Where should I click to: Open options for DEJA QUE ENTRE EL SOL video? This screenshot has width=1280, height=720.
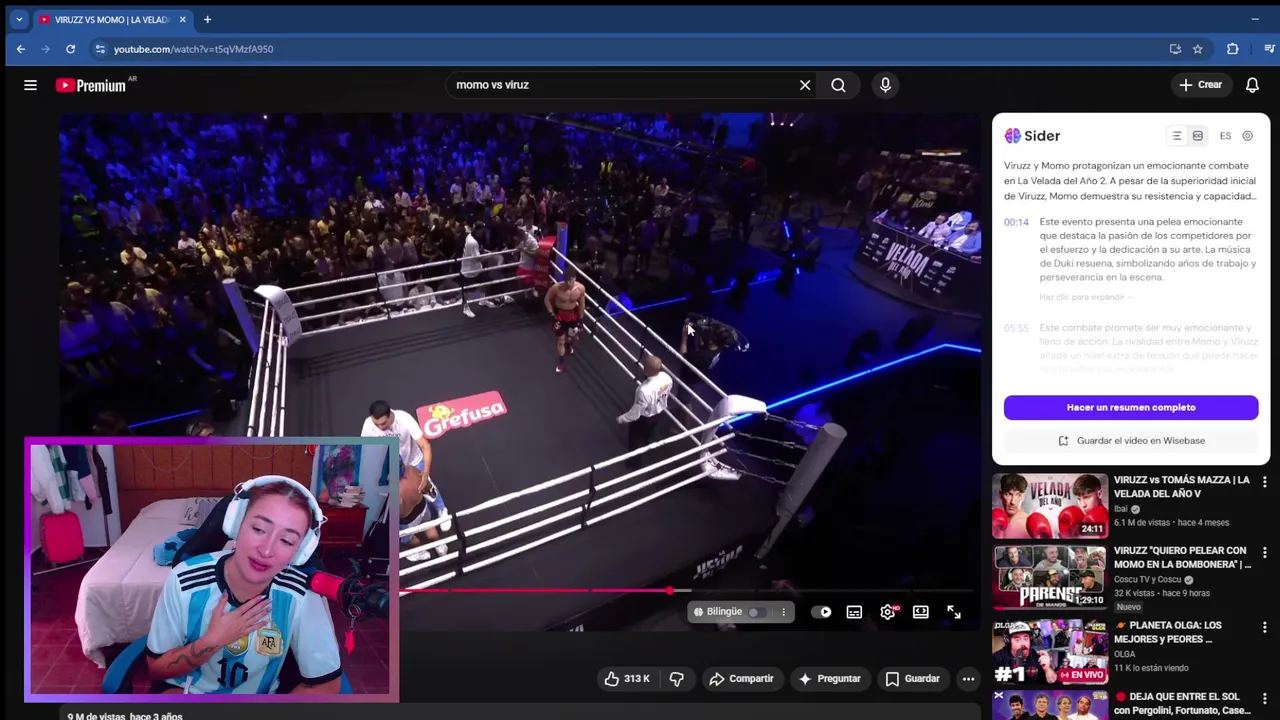(x=1264, y=698)
